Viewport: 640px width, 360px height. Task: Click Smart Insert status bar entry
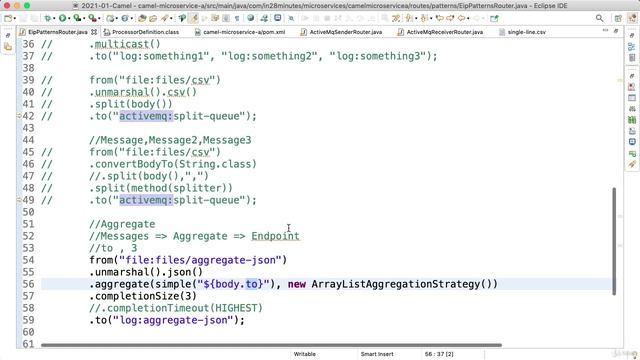coord(377,354)
